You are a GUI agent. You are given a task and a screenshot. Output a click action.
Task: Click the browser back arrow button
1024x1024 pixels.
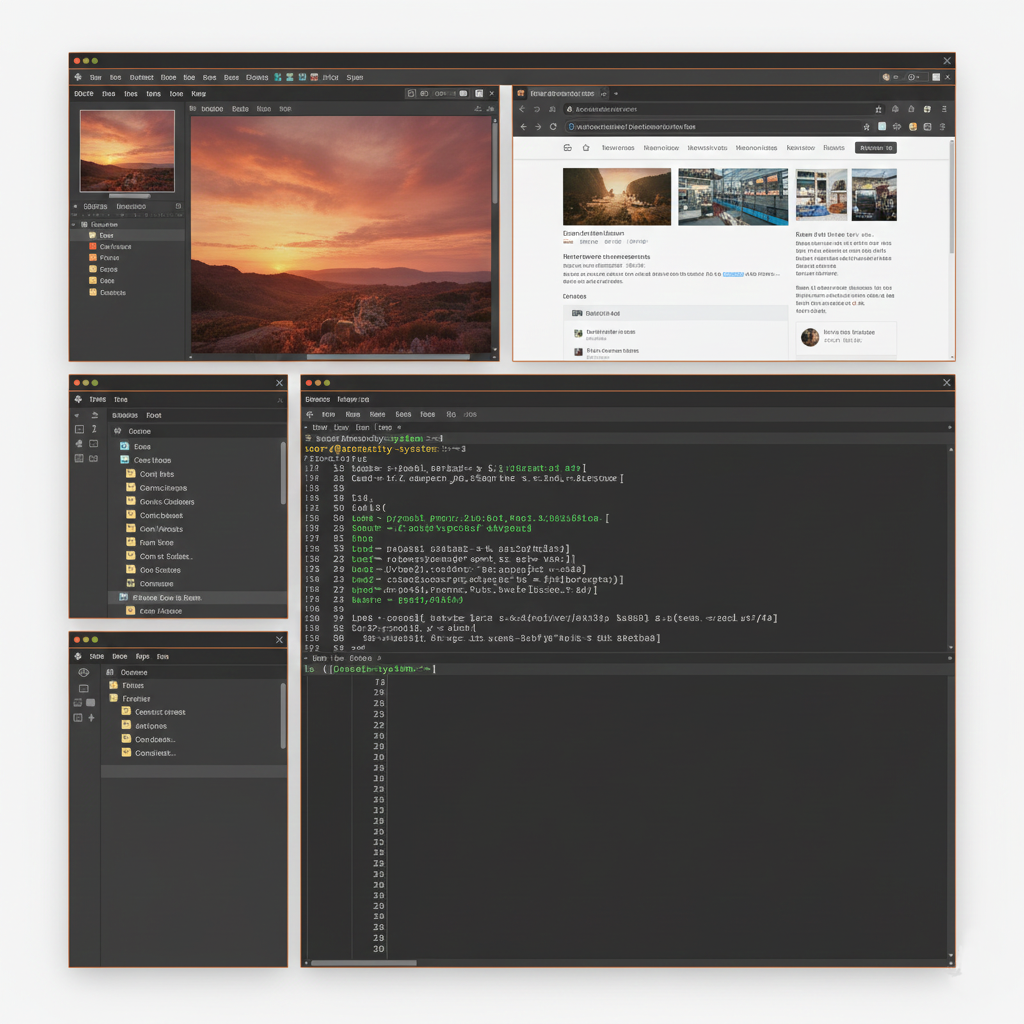click(522, 127)
